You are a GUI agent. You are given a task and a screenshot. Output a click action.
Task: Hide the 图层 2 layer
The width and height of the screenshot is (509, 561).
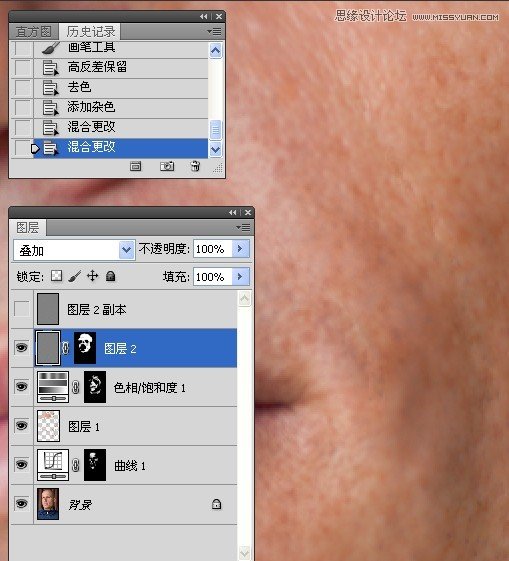pos(21,347)
